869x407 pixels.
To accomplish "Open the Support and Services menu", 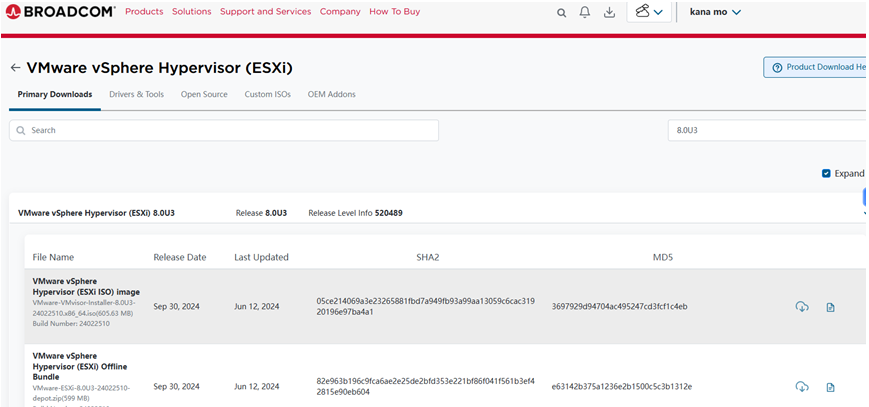I will tap(265, 11).
